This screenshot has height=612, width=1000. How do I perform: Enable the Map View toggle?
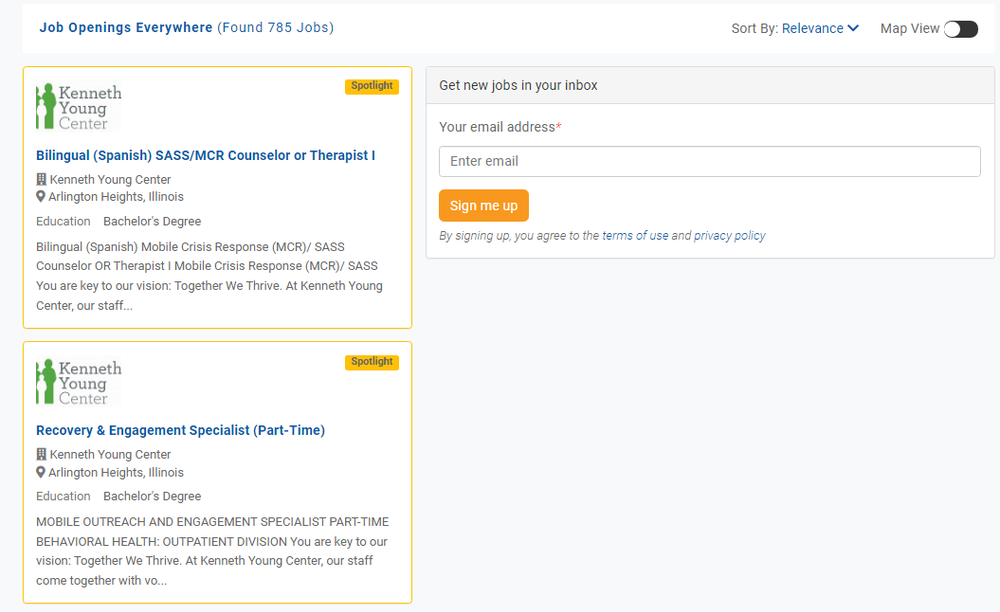(960, 29)
